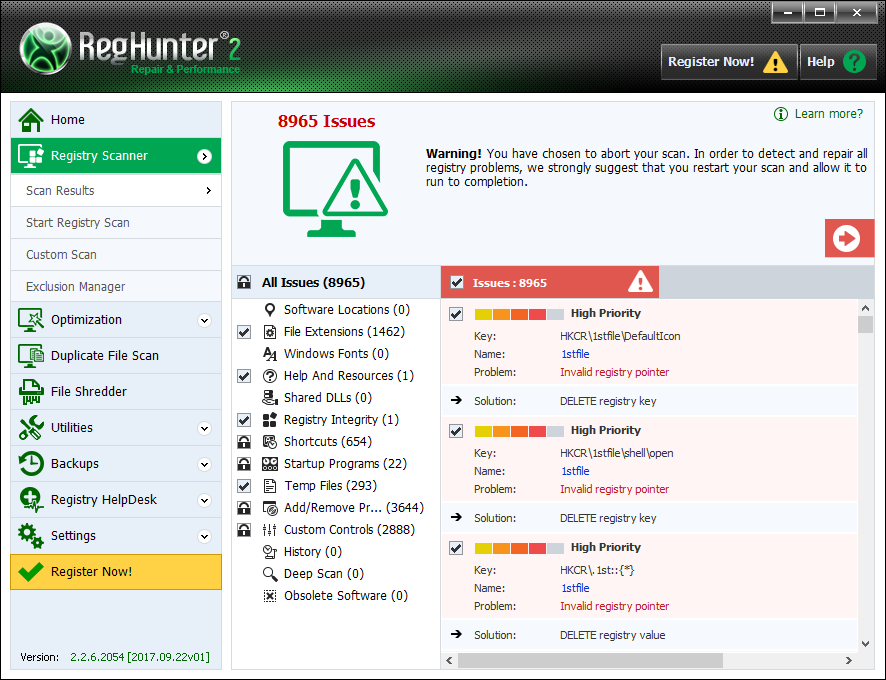The image size is (886, 680).
Task: Toggle the Help And Resources checkbox
Action: tap(244, 376)
